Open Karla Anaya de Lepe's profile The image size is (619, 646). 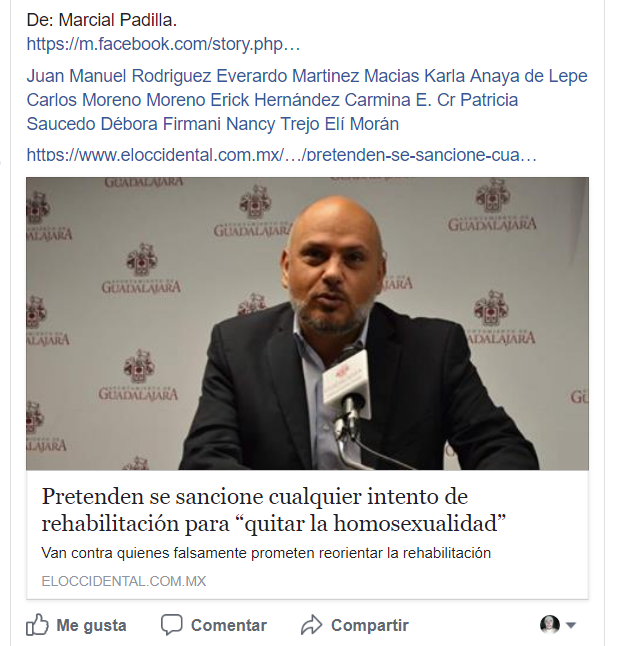(x=506, y=76)
